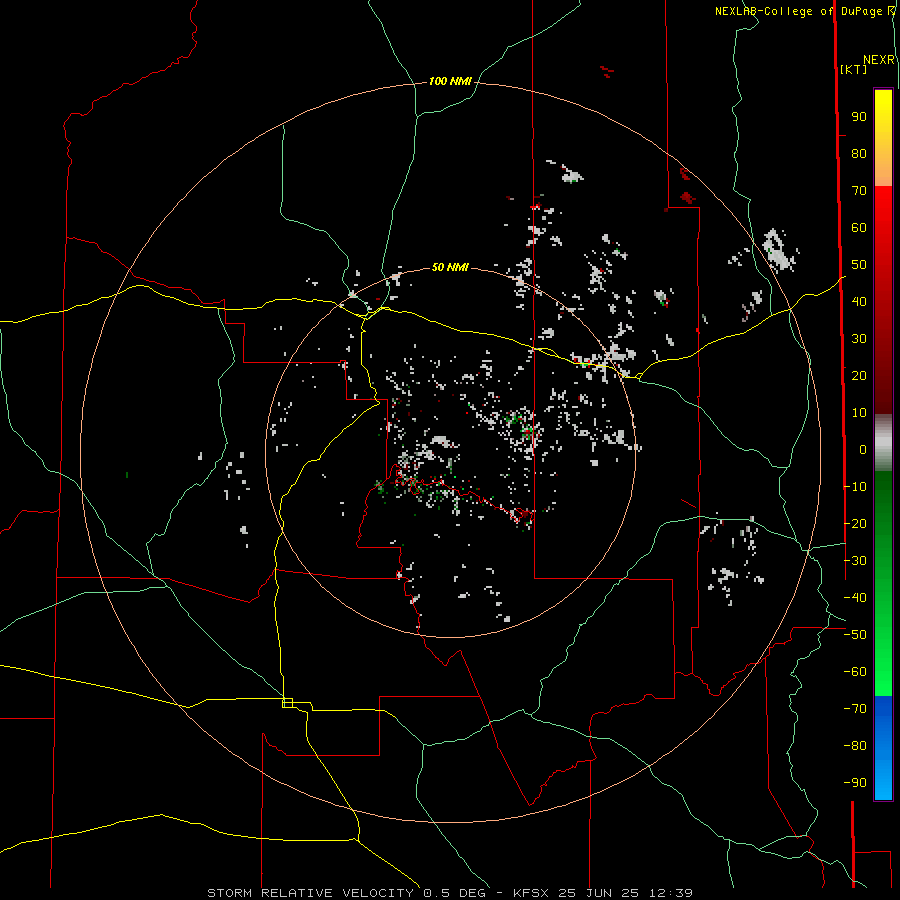Click the -70 label on the velocity scale
This screenshot has height=900, width=900.
855,709
